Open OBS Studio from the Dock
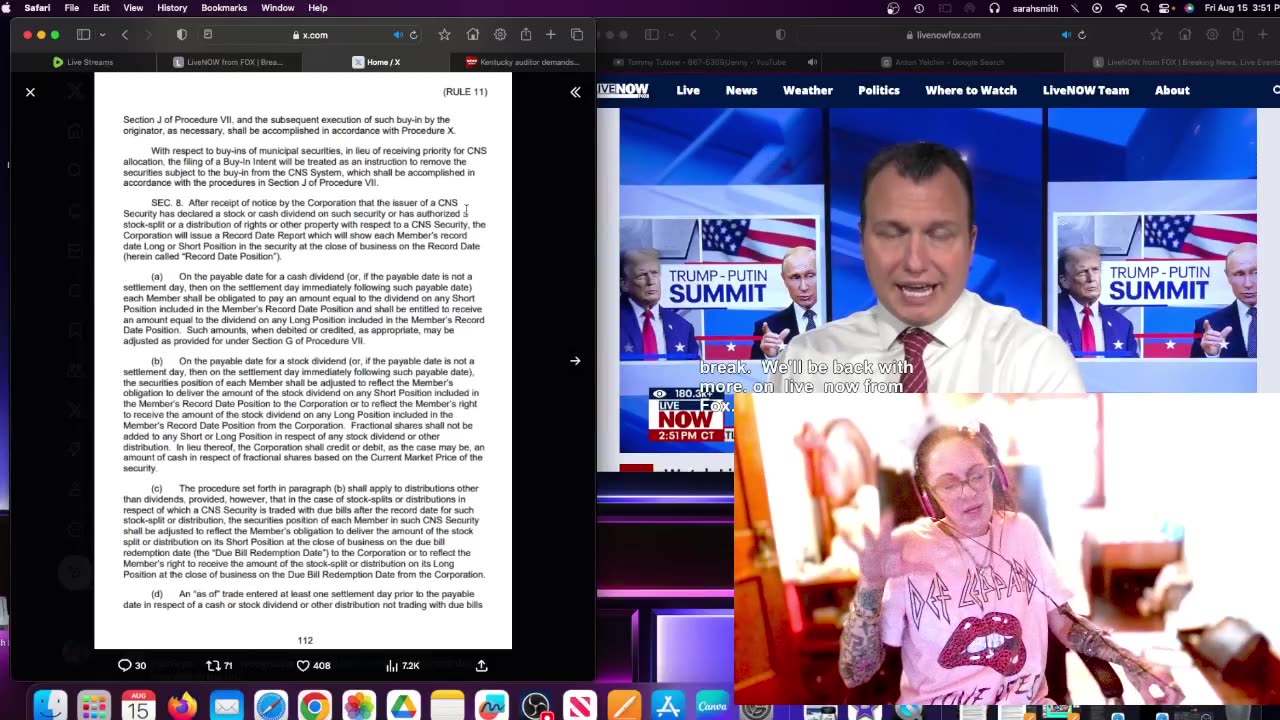The image size is (1280, 720). (x=536, y=706)
